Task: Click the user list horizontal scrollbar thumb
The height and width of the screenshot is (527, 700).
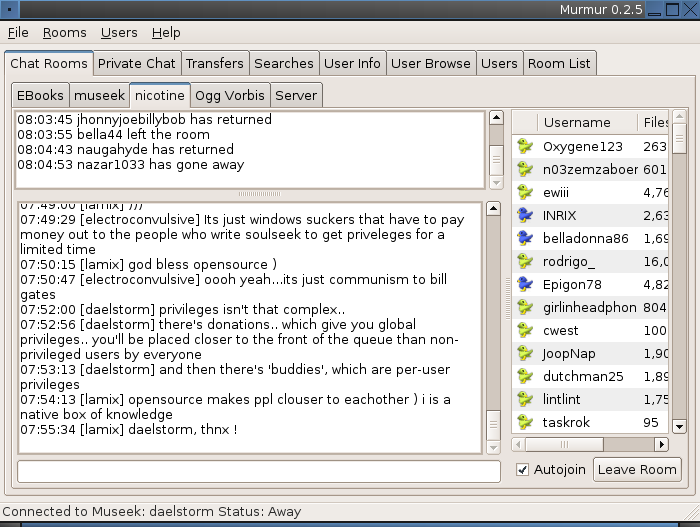Action: [x=565, y=444]
